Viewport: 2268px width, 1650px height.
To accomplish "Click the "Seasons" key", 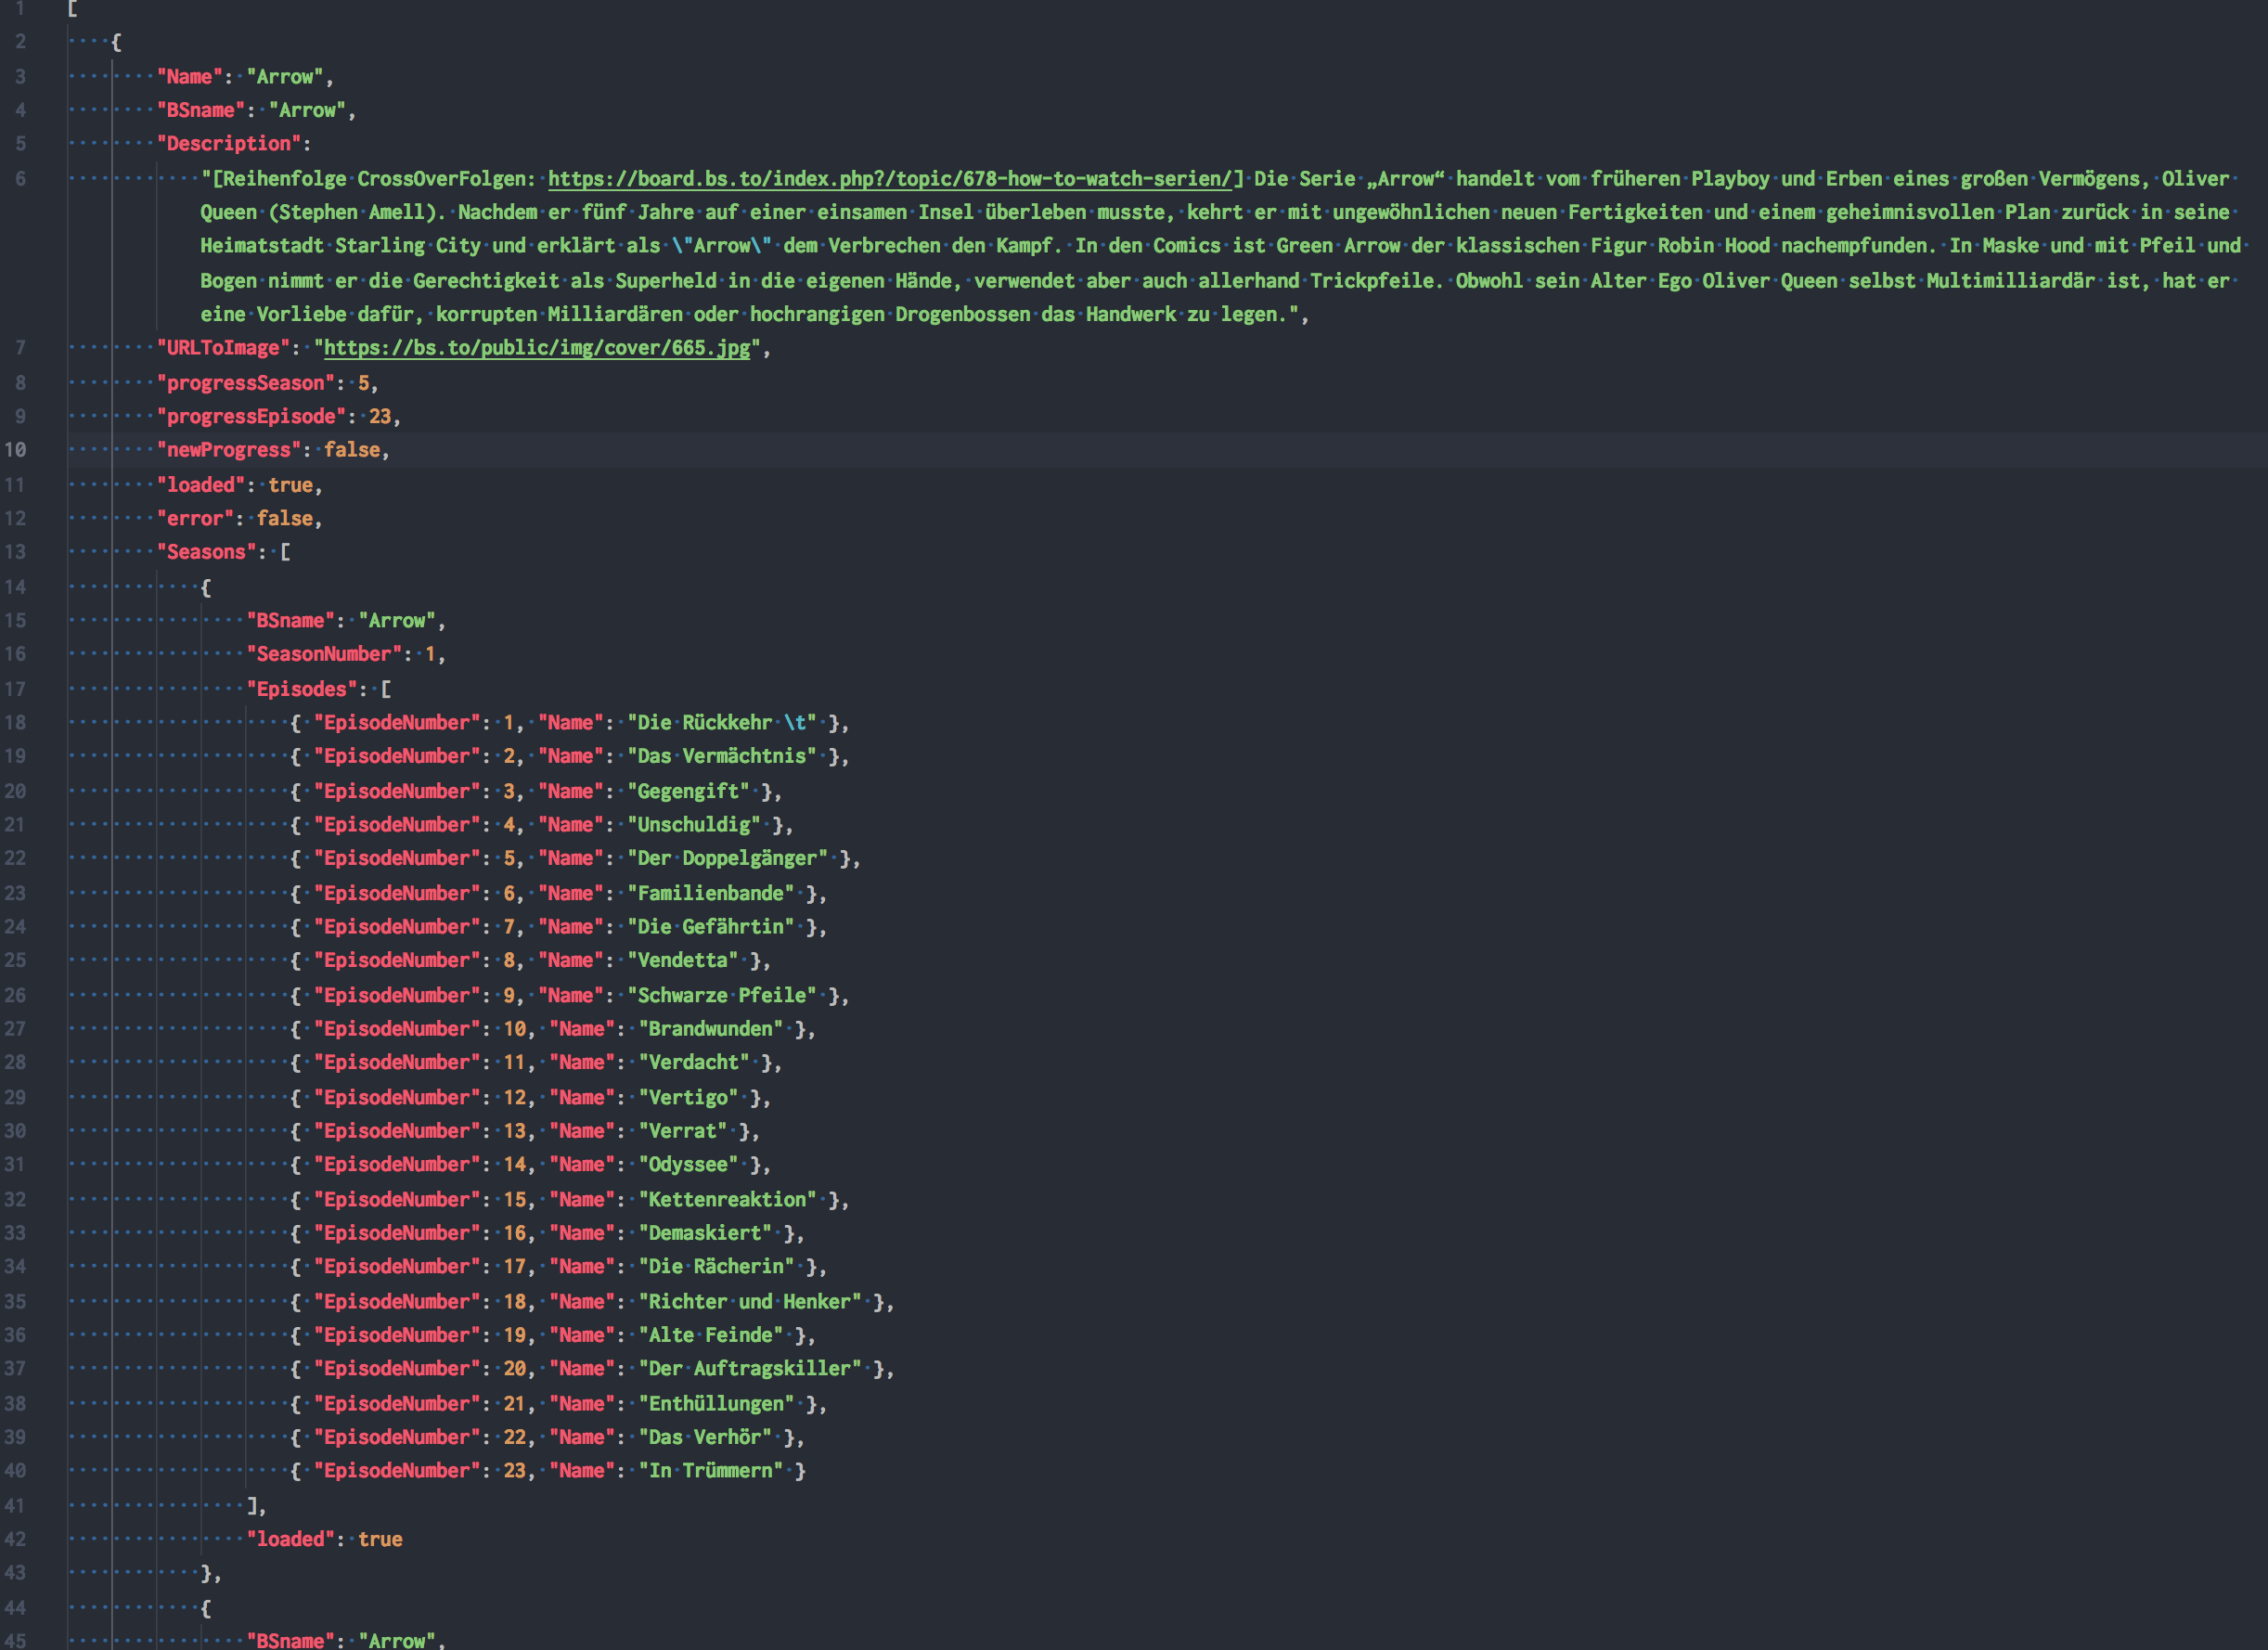I will click(x=206, y=552).
